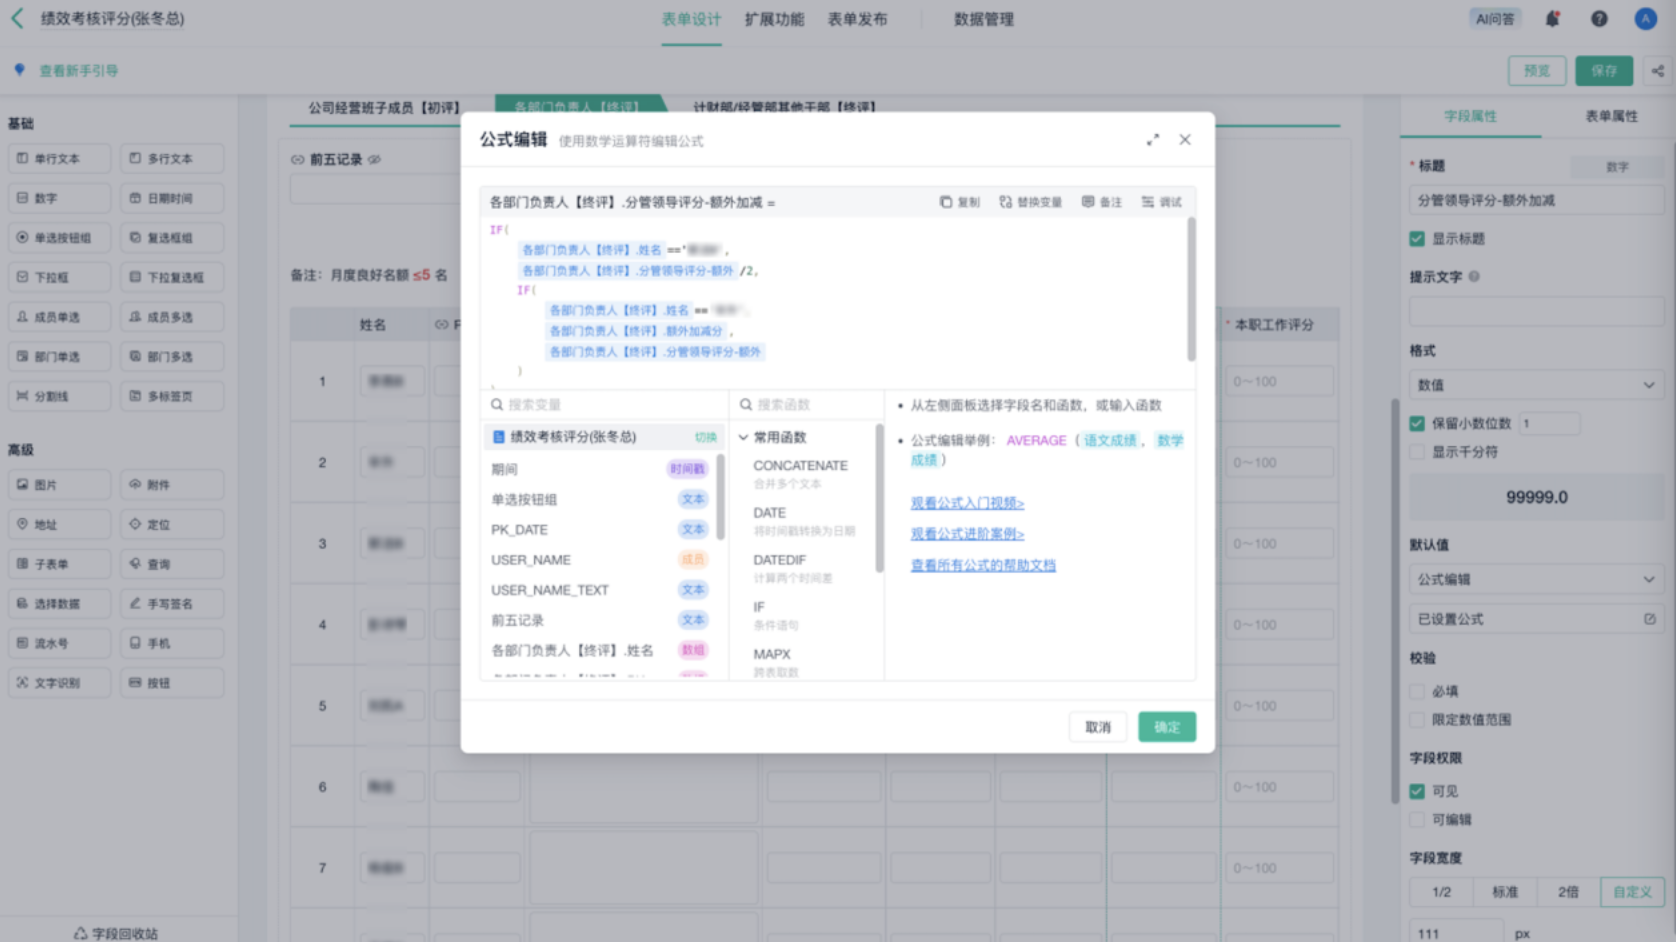The height and width of the screenshot is (942, 1676).
Task: Add a 复选框组 field
Action: tap(172, 238)
